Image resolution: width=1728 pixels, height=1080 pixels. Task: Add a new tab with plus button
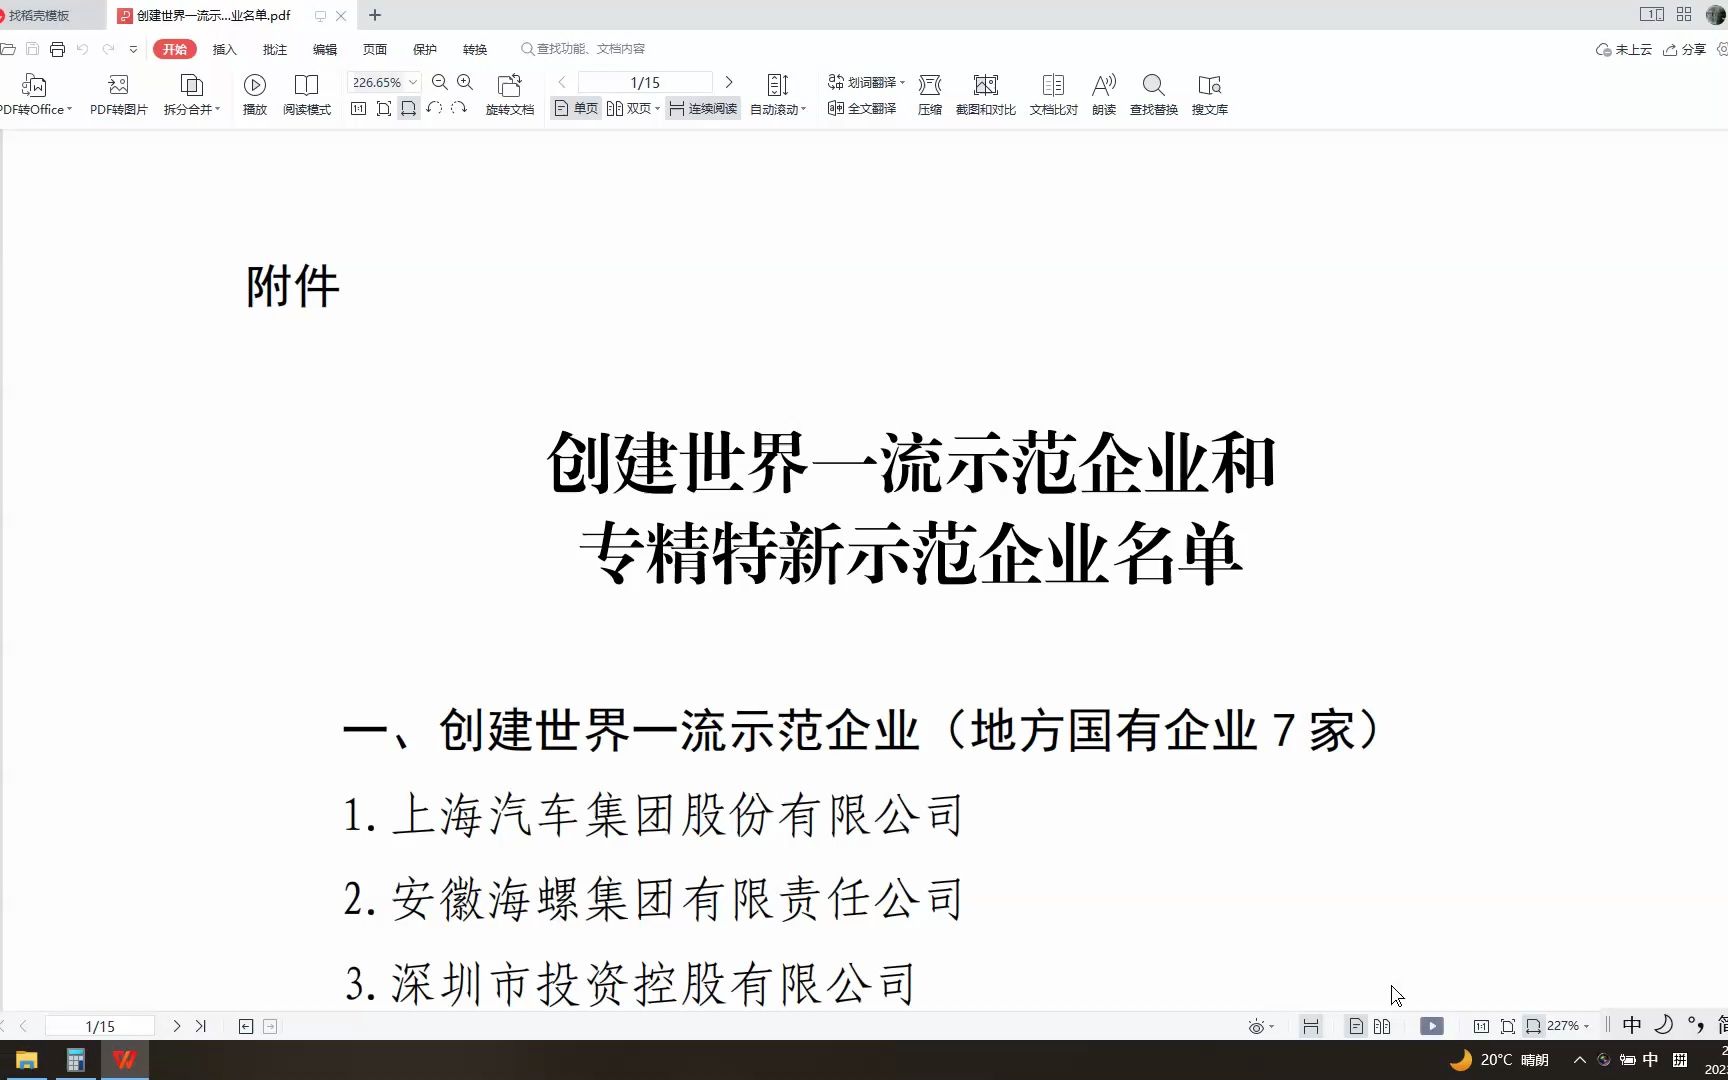[x=375, y=15]
